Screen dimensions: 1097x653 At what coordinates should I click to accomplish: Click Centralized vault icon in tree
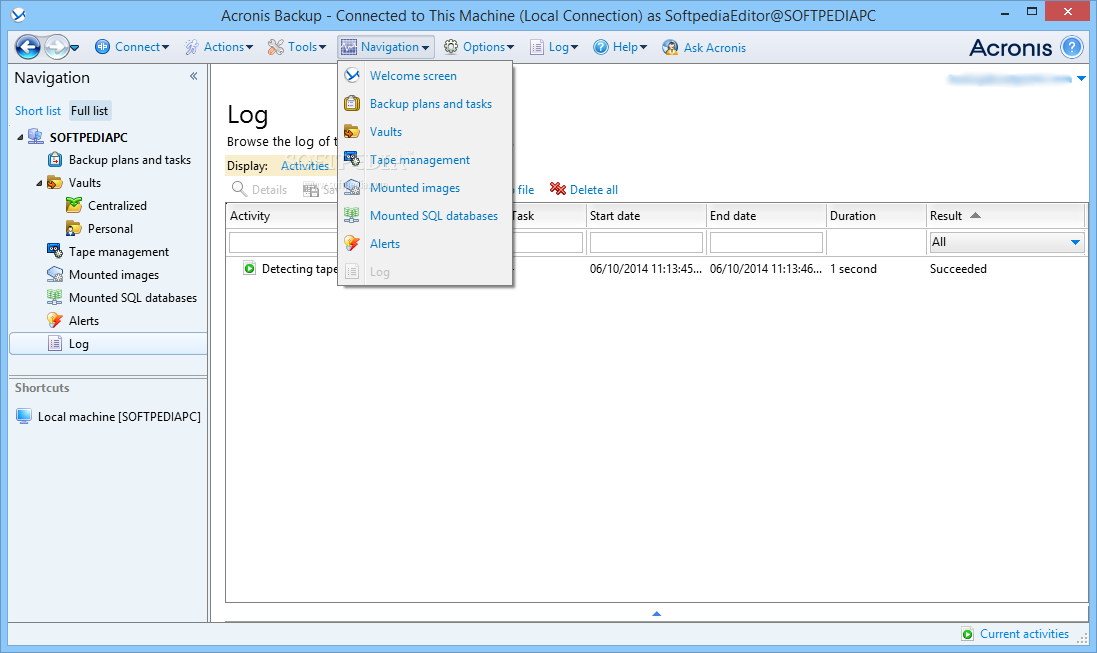73,205
